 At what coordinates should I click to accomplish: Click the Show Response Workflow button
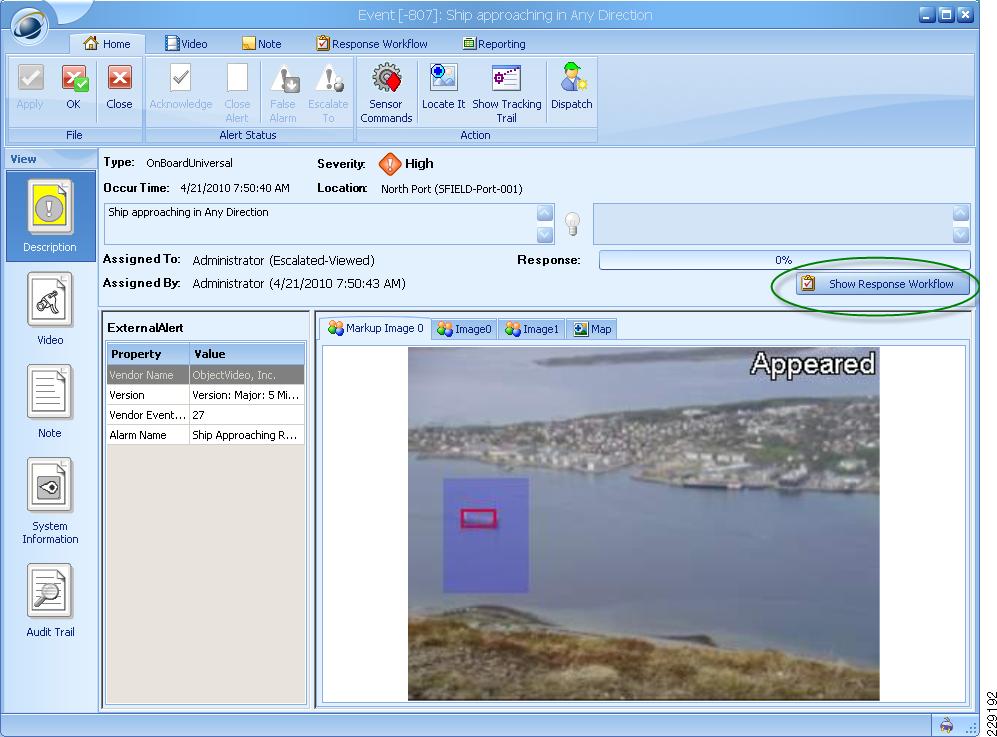(883, 284)
